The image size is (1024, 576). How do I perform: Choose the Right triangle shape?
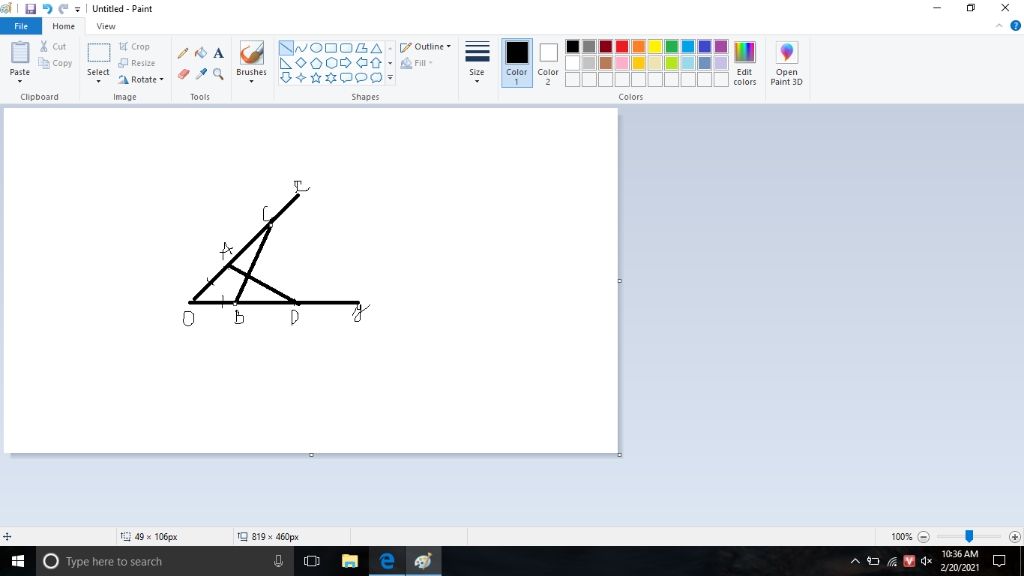pyautogui.click(x=286, y=63)
